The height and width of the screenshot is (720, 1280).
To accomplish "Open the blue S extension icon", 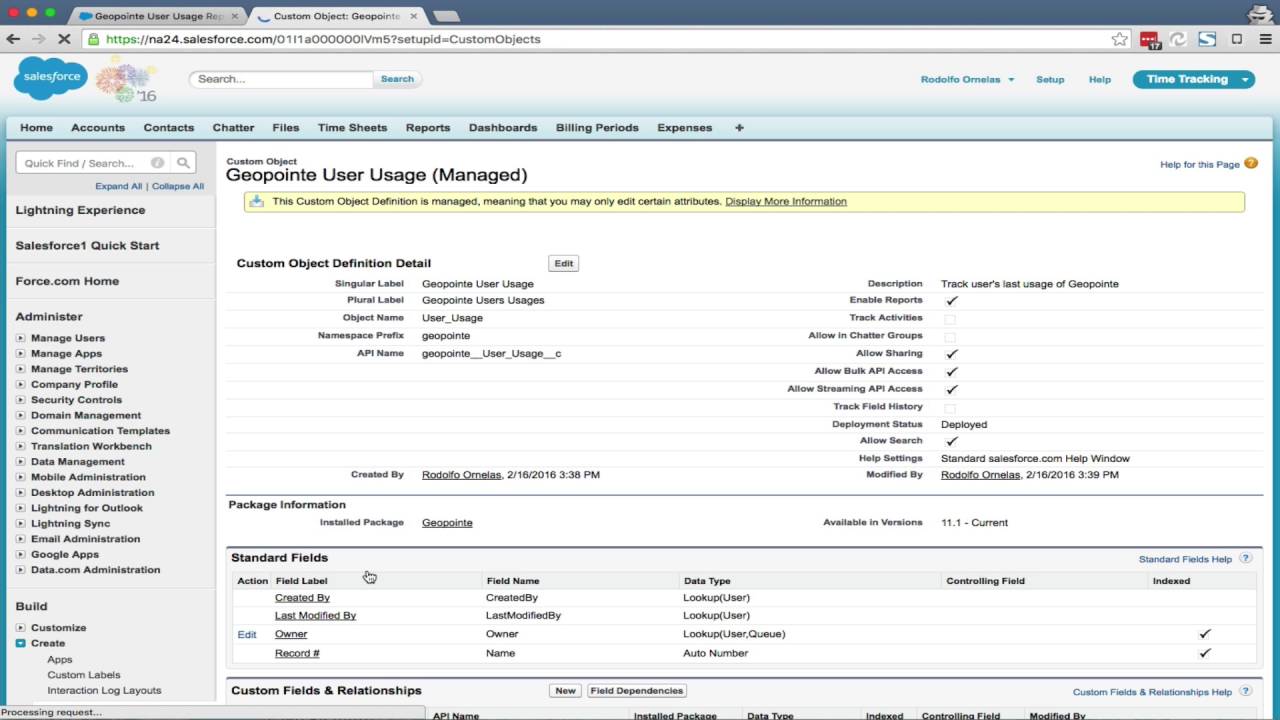I will click(1207, 39).
